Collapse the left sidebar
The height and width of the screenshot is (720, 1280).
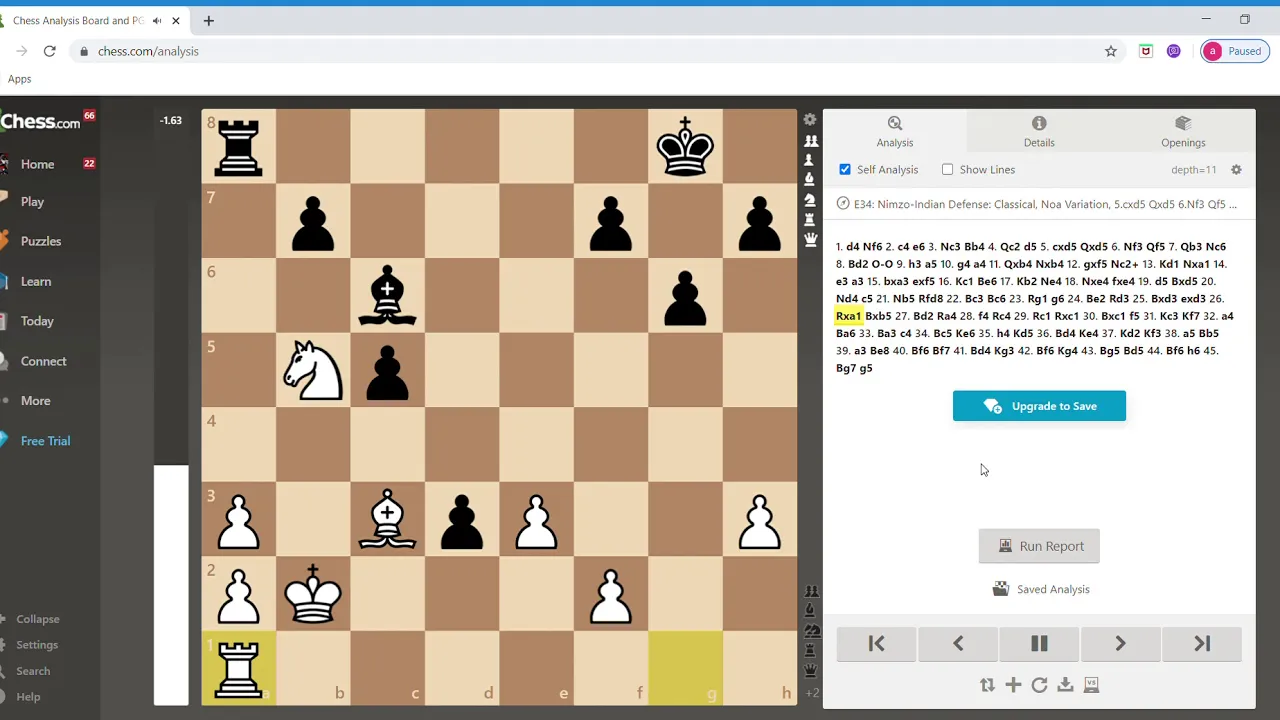[37, 619]
